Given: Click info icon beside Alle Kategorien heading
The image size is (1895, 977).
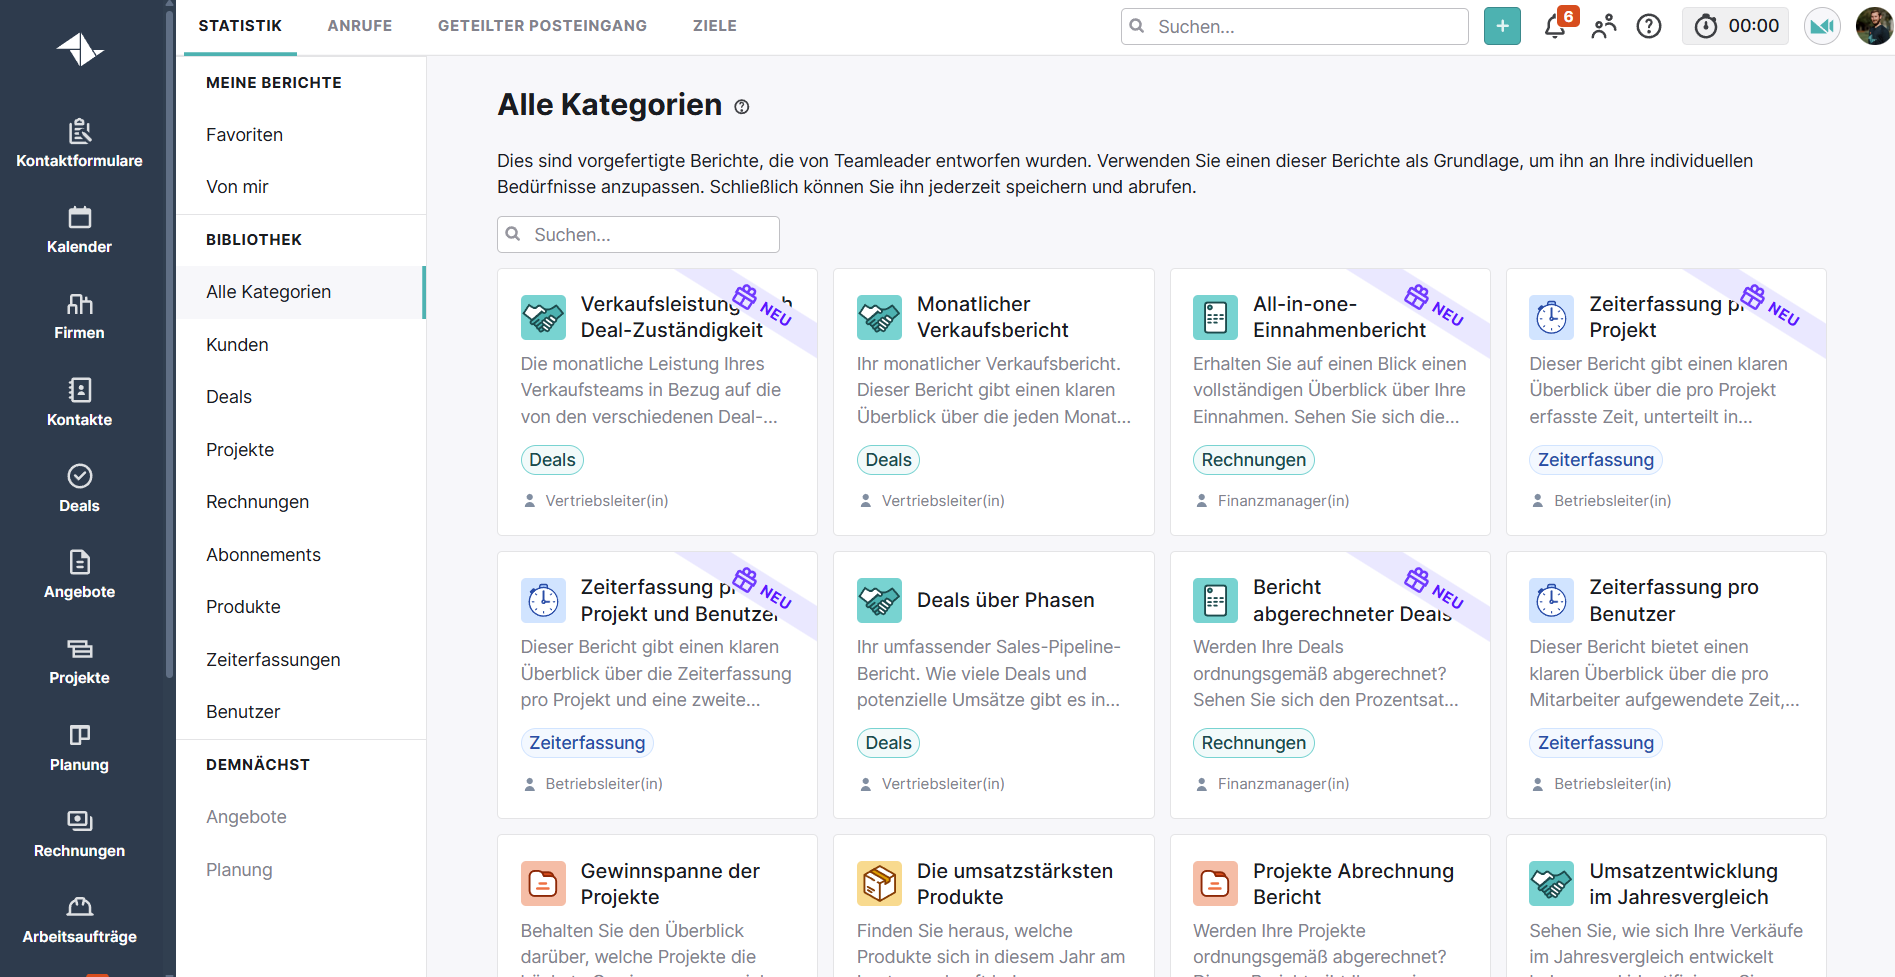Looking at the screenshot, I should click(742, 107).
